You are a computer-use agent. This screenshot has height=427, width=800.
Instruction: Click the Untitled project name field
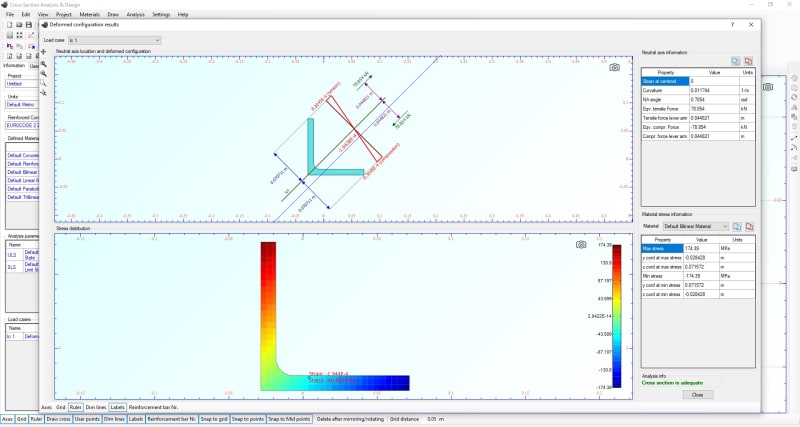22,84
